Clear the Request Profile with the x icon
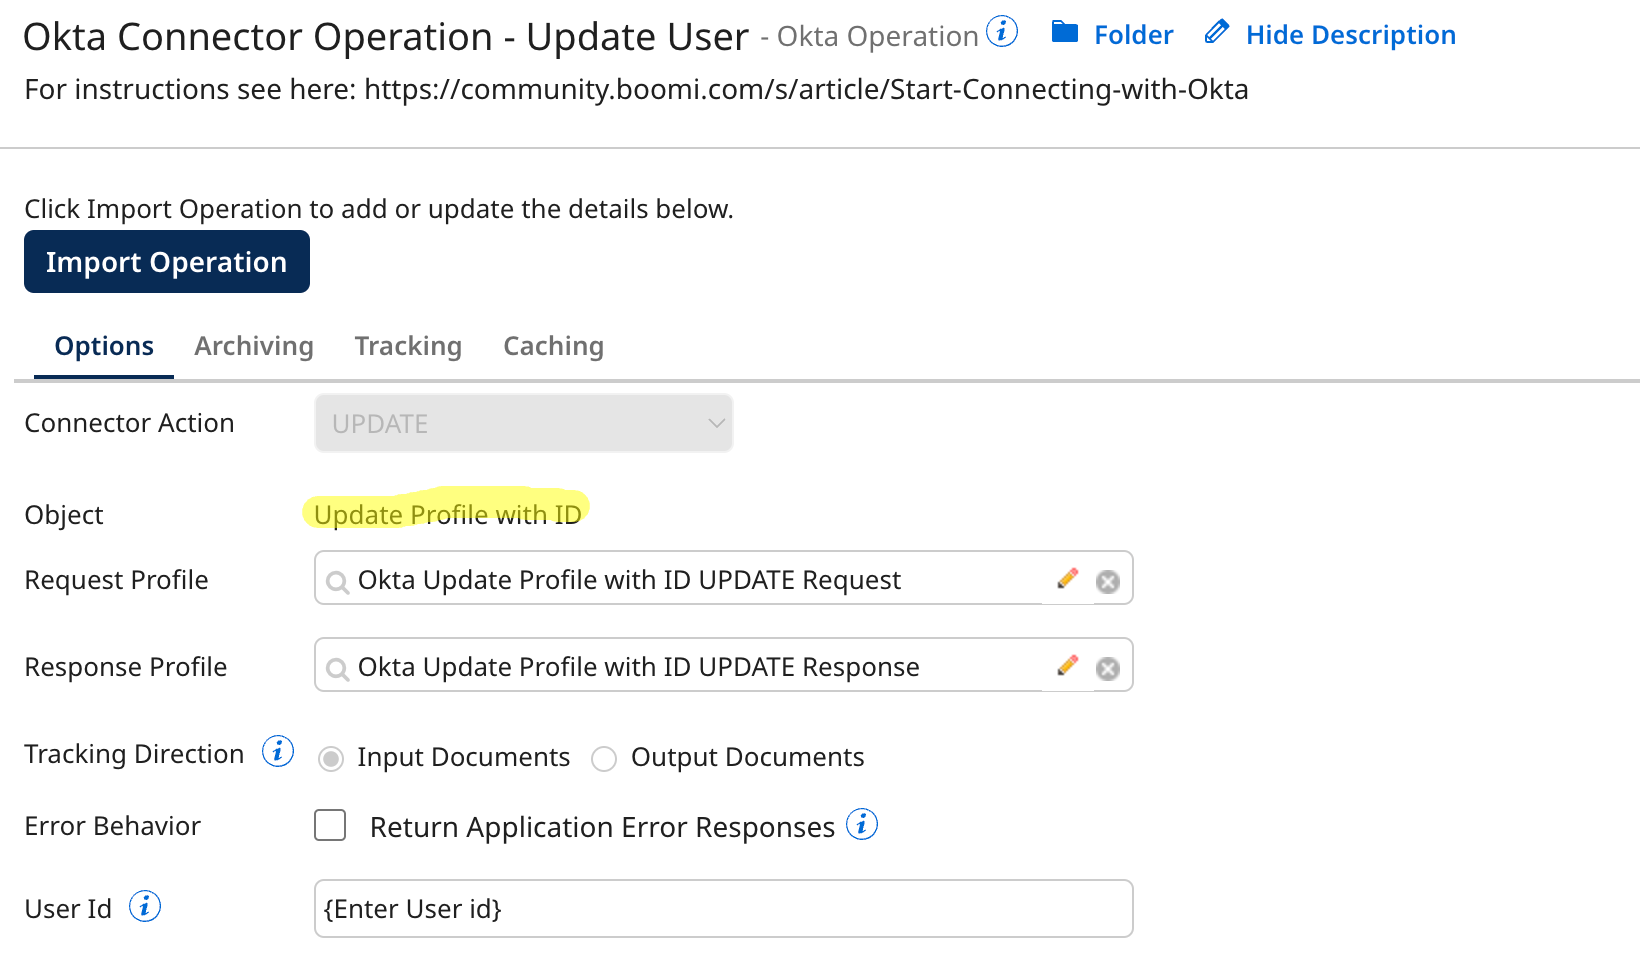The image size is (1640, 958). pos(1107,580)
